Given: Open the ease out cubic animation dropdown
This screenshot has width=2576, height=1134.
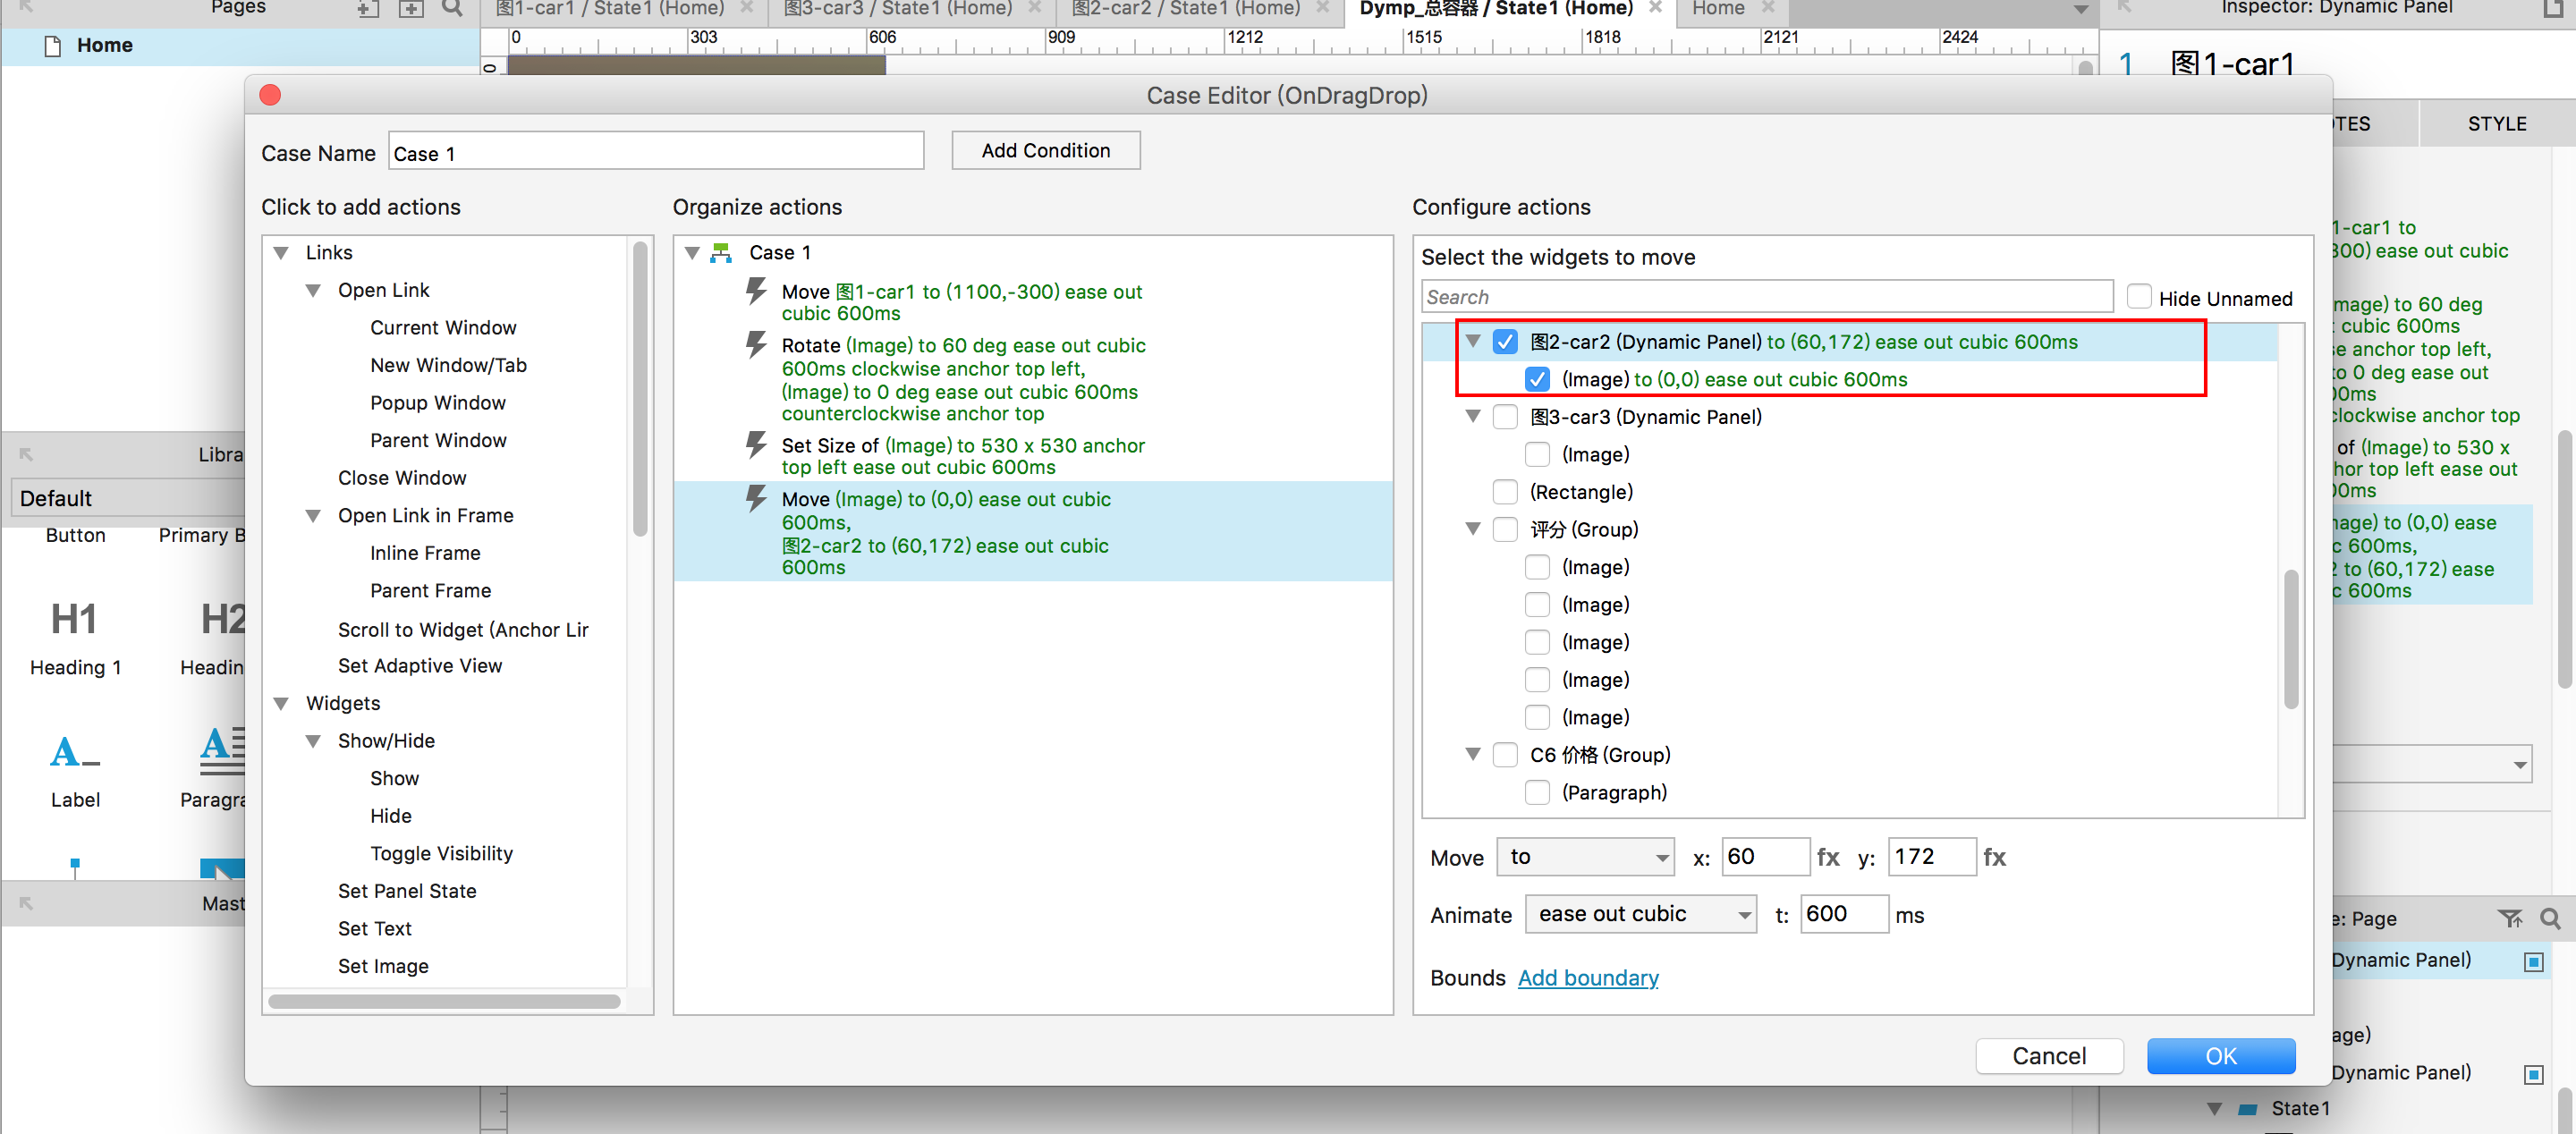Looking at the screenshot, I should pos(1640,914).
